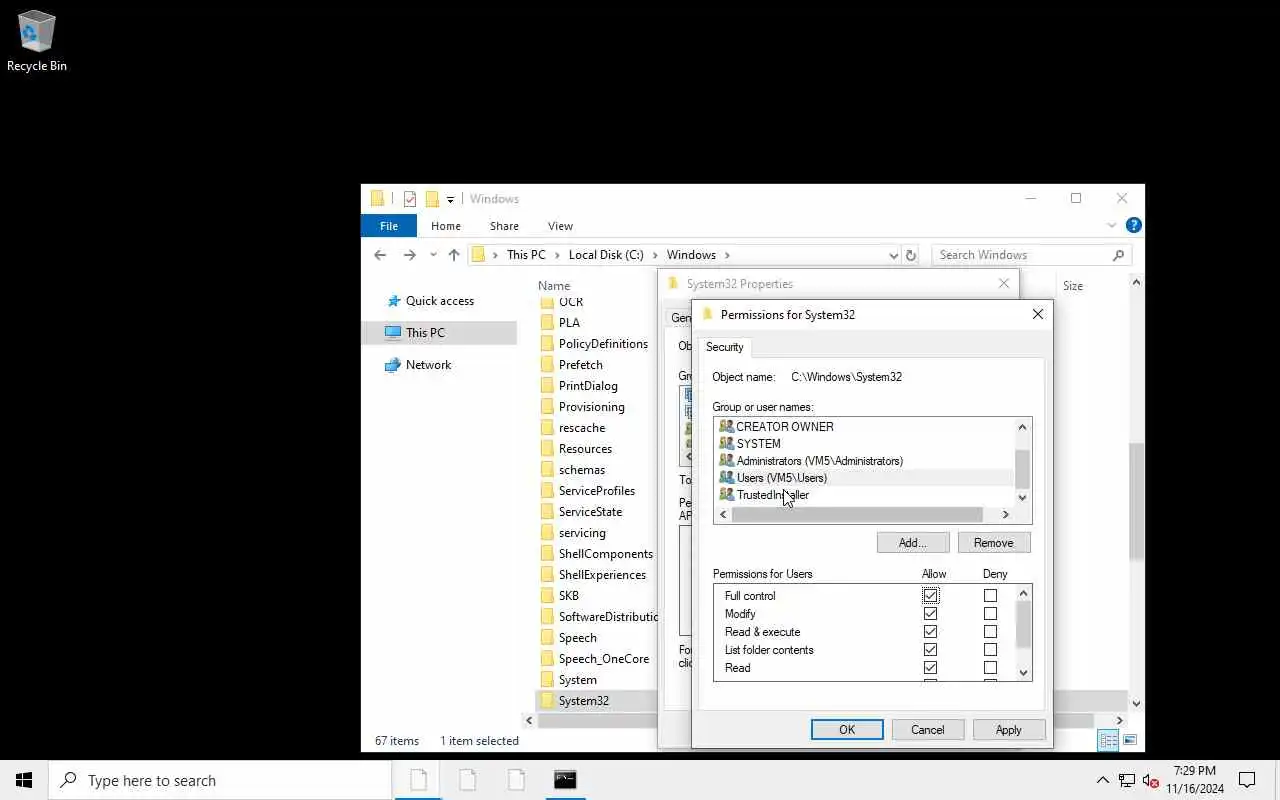Expand breadcrumb chevron after Windows
This screenshot has height=800, width=1280.
coord(727,255)
